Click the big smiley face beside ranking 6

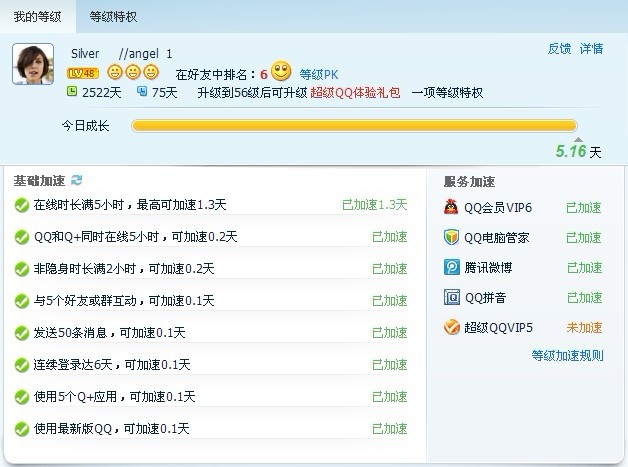click(x=281, y=71)
